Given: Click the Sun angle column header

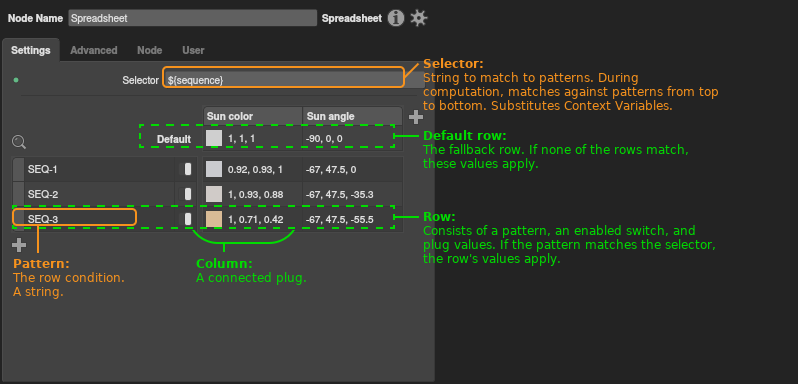Looking at the screenshot, I should [x=353, y=116].
